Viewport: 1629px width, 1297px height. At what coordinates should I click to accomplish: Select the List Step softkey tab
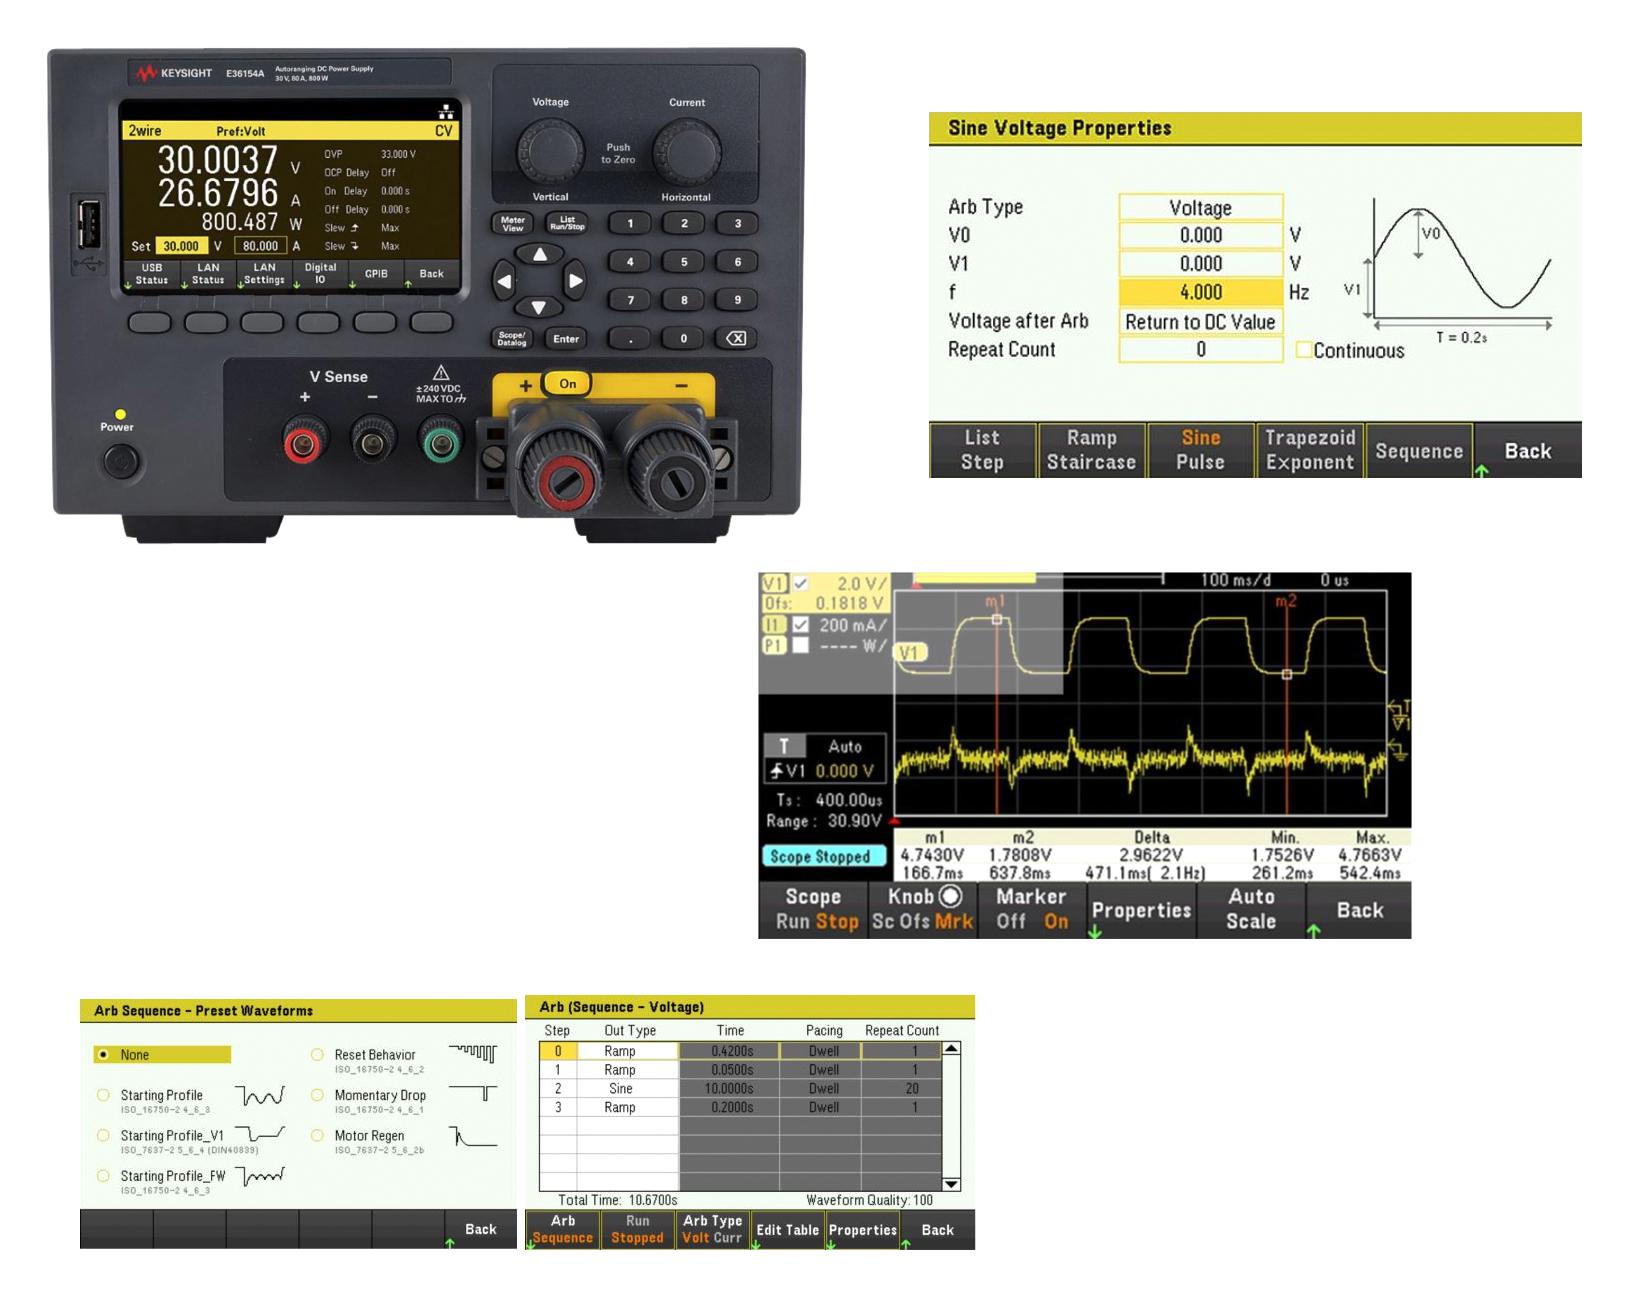pyautogui.click(x=982, y=450)
